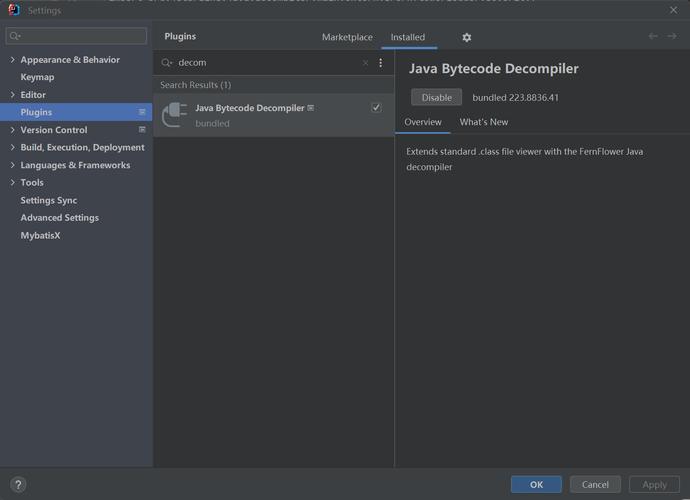The width and height of the screenshot is (690, 500).
Task: Clear the plugin search text with the X
Action: (x=365, y=63)
